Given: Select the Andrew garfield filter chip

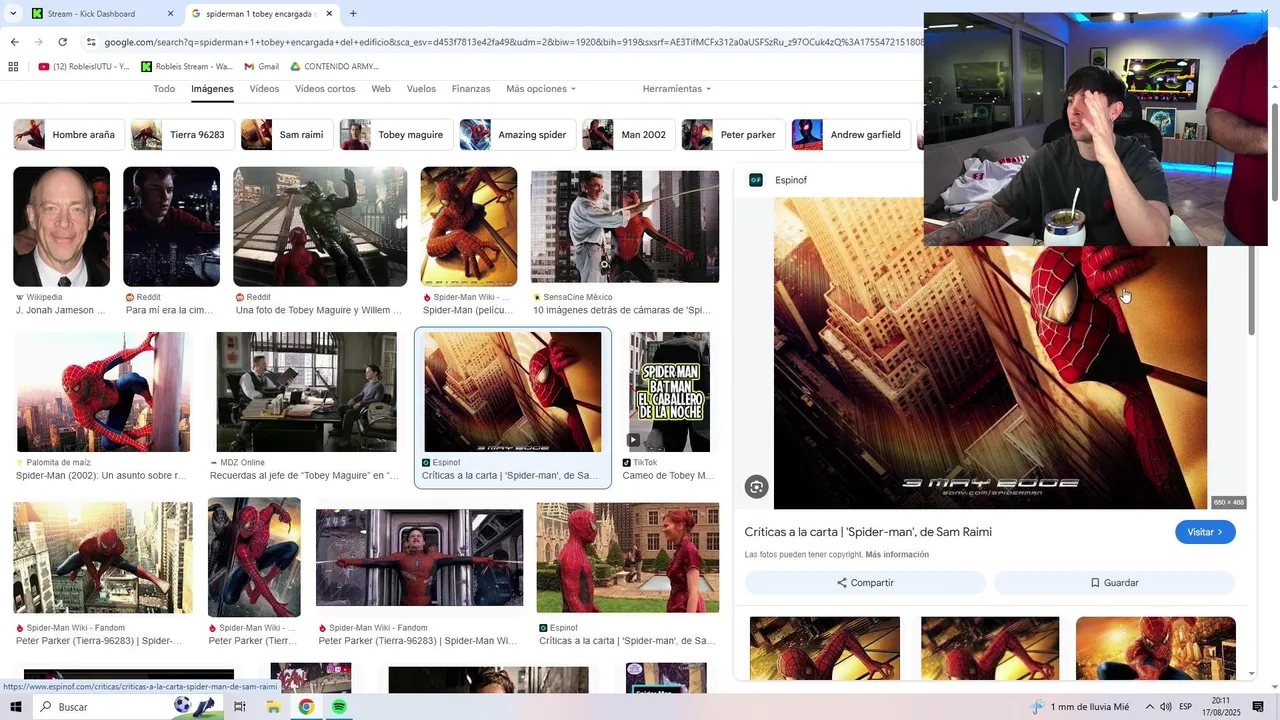Looking at the screenshot, I should point(851,135).
